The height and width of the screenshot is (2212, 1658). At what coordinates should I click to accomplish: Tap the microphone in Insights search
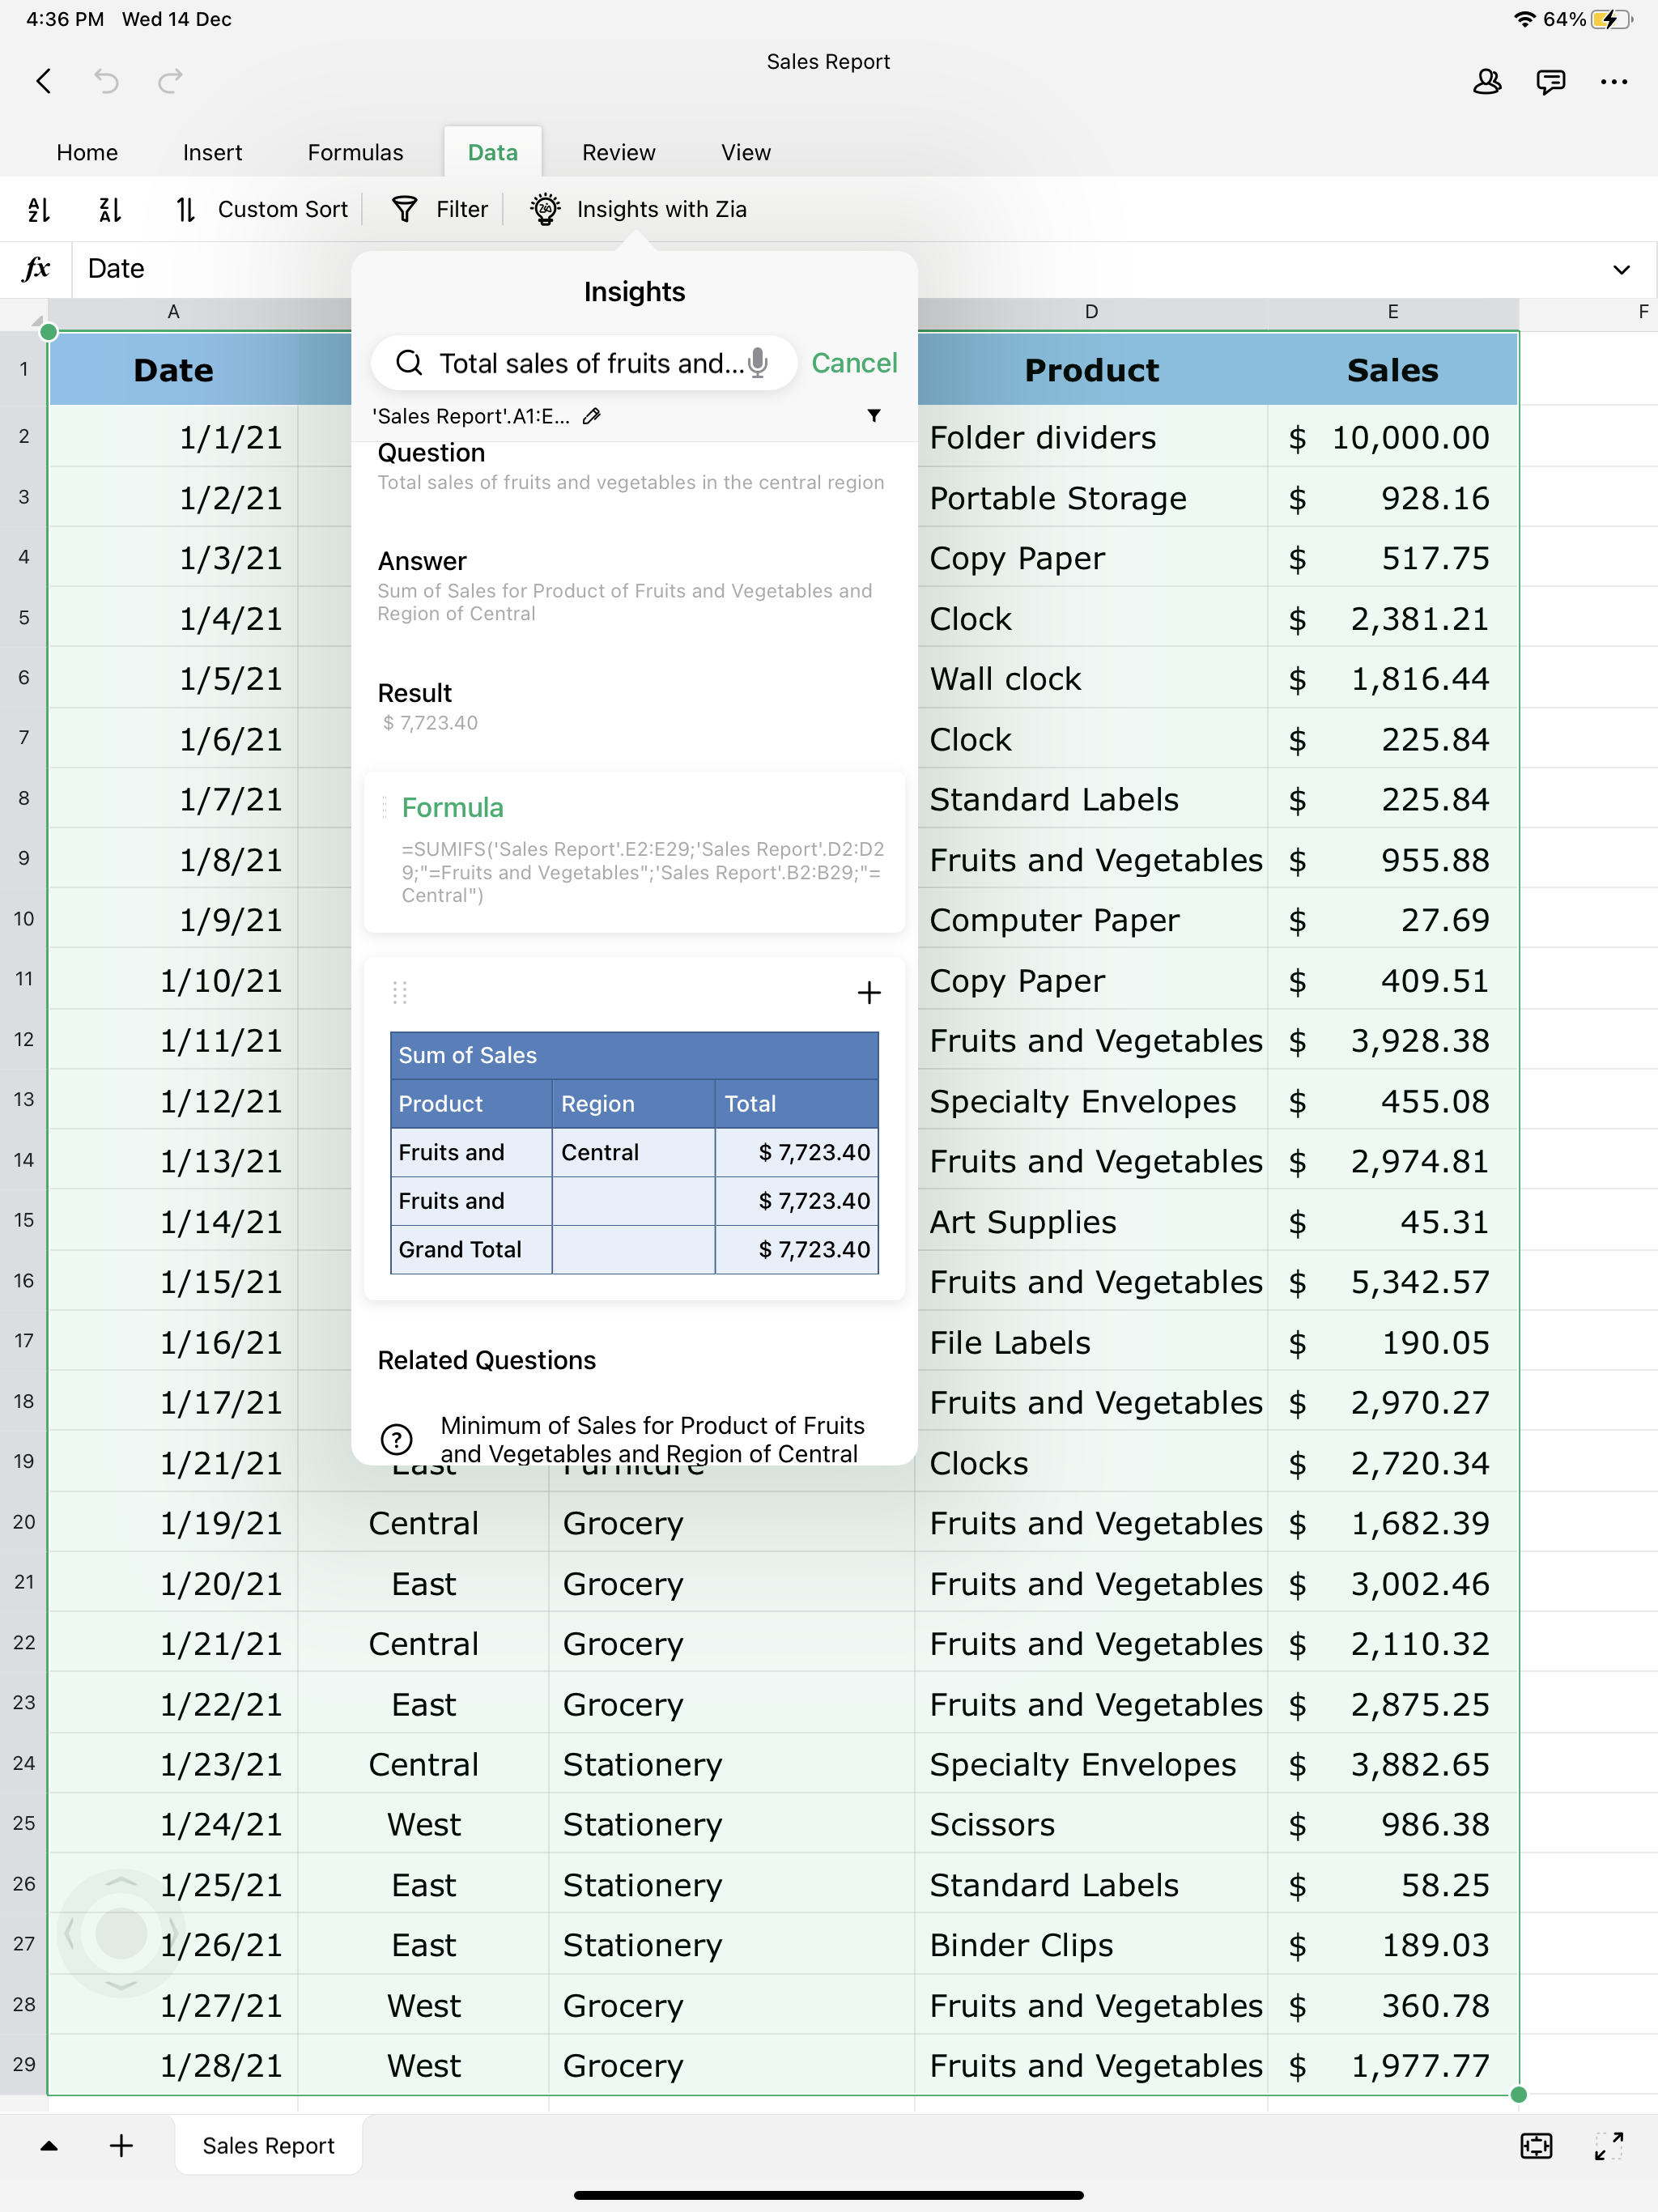[x=759, y=362]
